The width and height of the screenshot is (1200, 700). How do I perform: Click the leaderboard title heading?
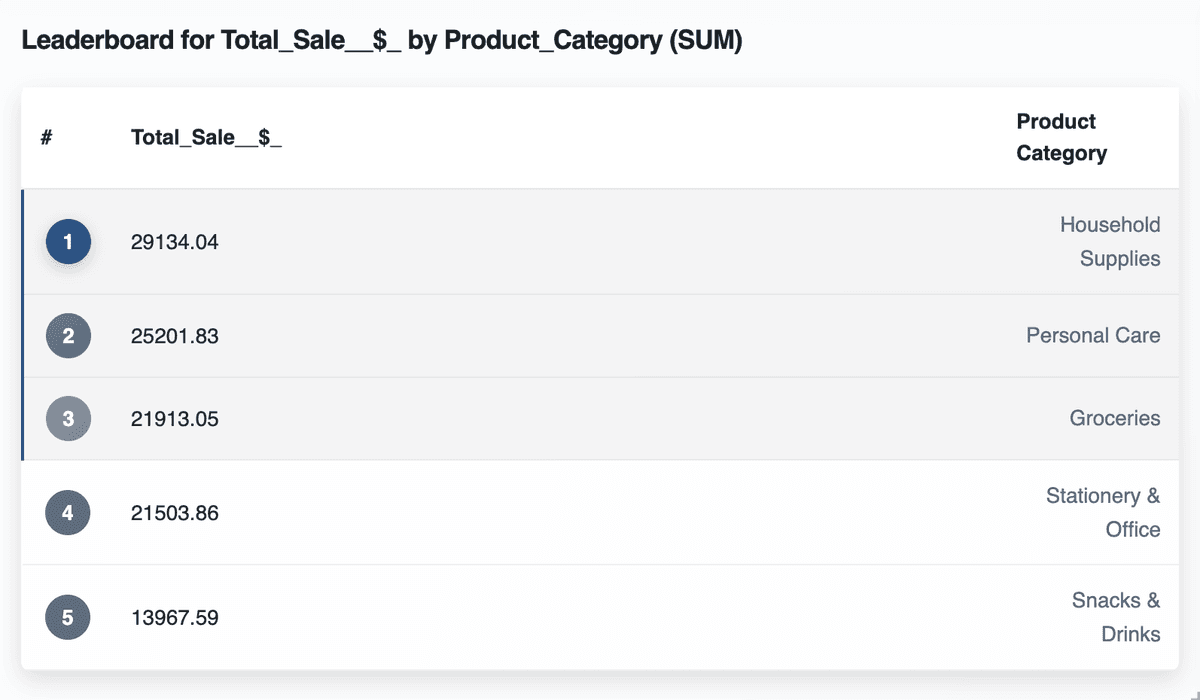[382, 42]
